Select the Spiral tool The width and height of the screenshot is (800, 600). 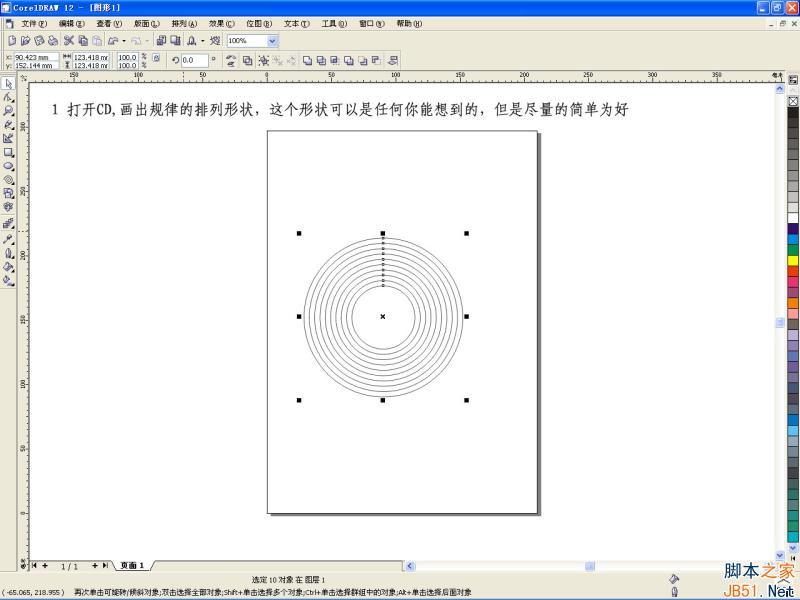tap(8, 180)
